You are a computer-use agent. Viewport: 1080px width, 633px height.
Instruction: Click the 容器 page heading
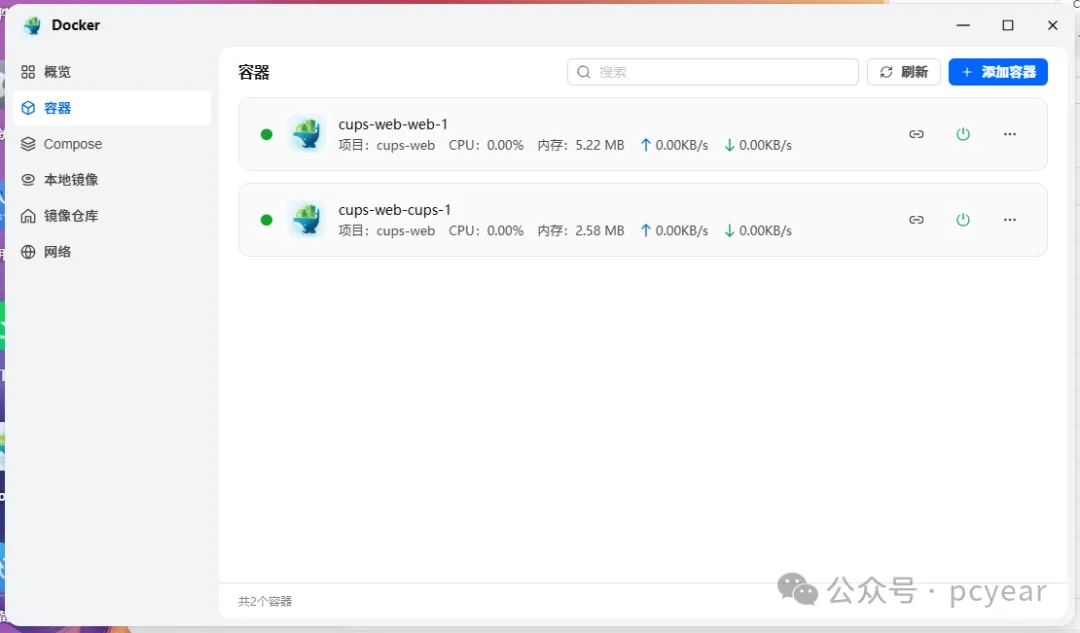pos(253,72)
